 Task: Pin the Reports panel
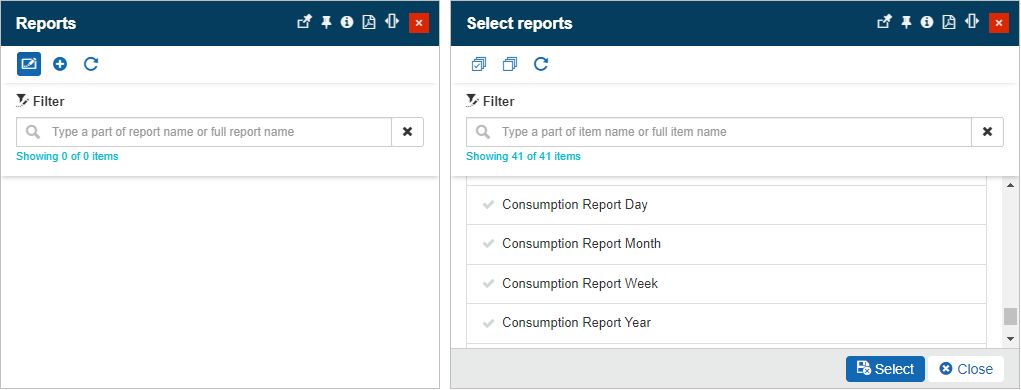tap(326, 23)
